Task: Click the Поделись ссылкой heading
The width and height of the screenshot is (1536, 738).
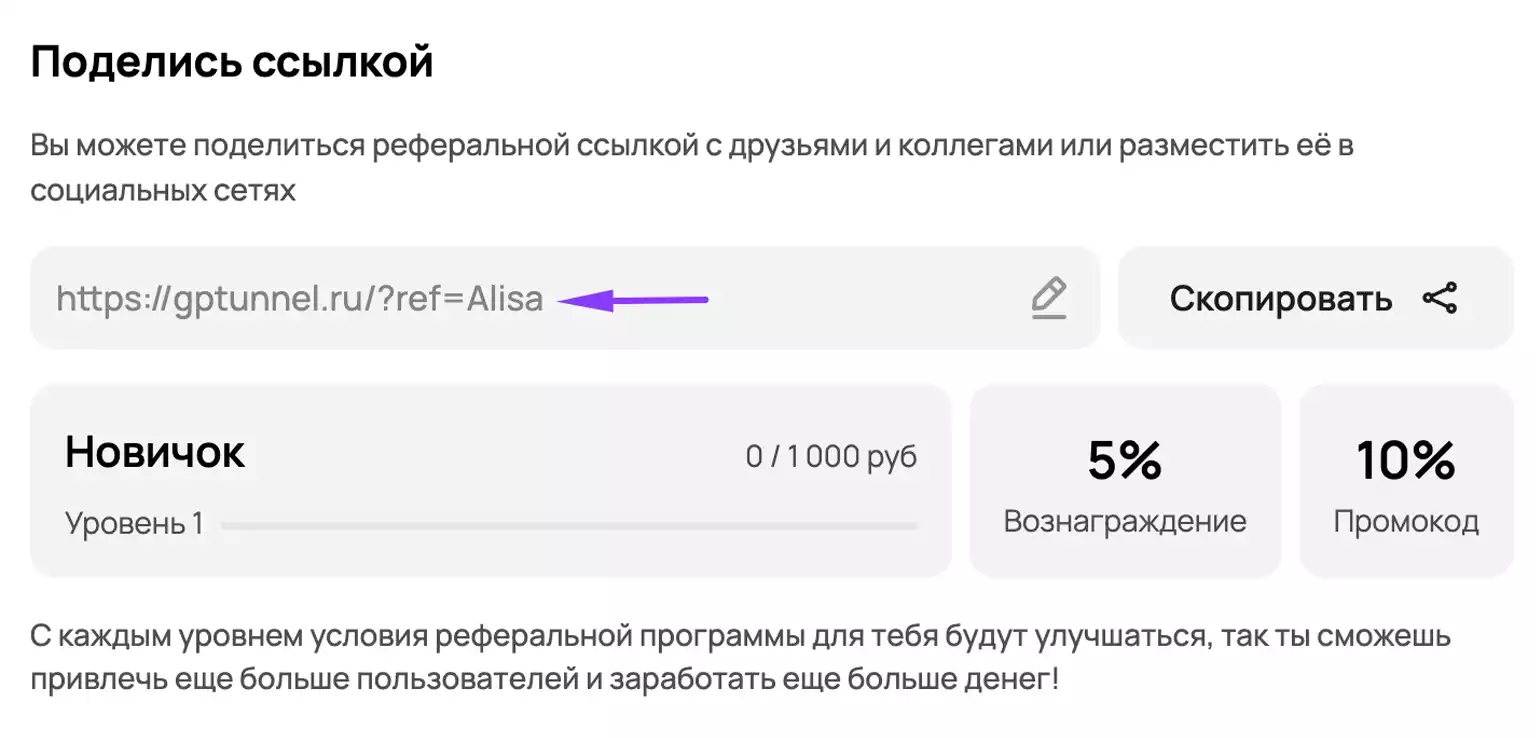Action: (232, 62)
